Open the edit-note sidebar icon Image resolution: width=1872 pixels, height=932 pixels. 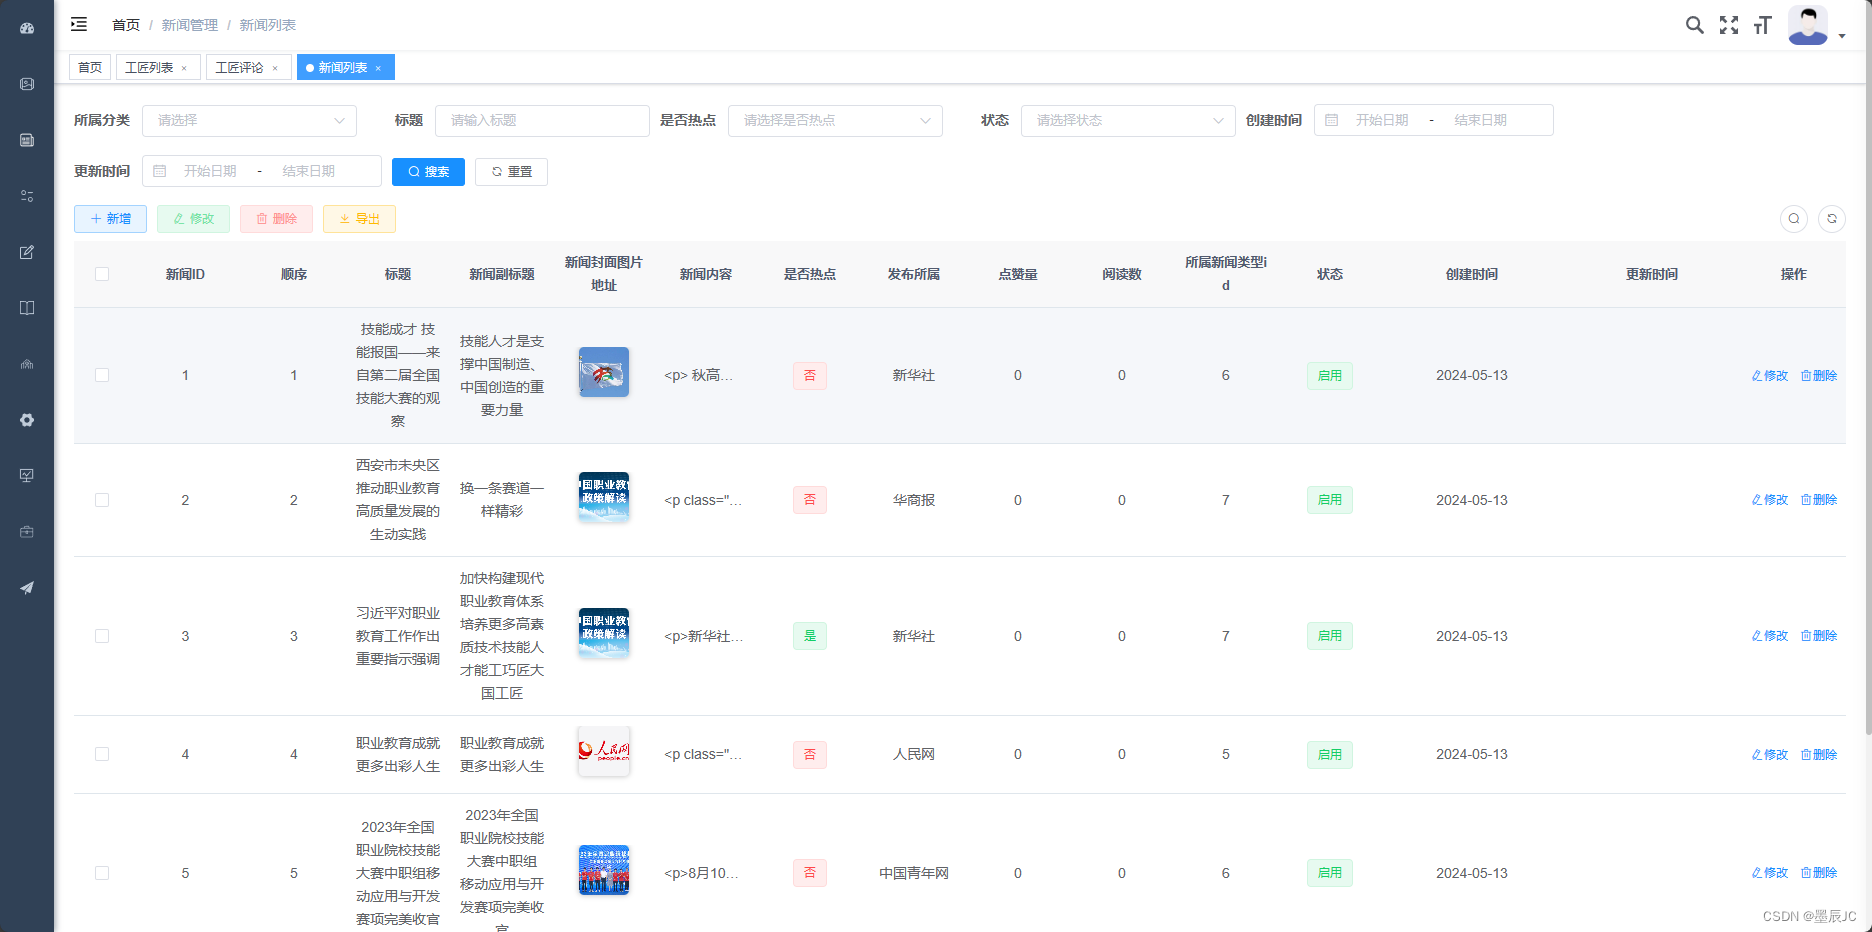27,252
